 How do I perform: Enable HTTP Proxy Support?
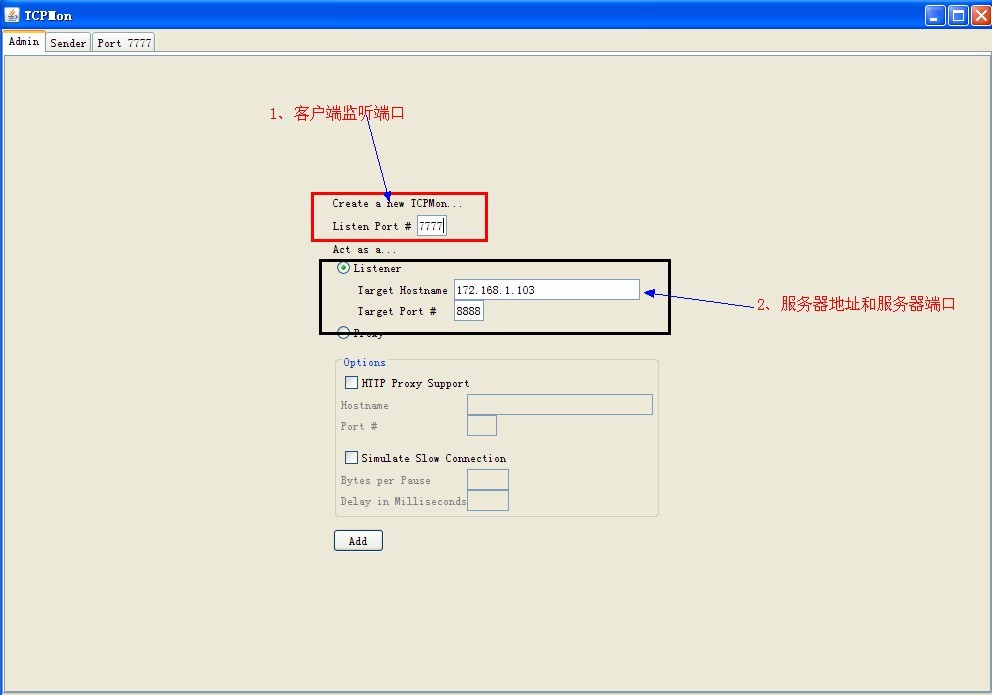pos(351,382)
